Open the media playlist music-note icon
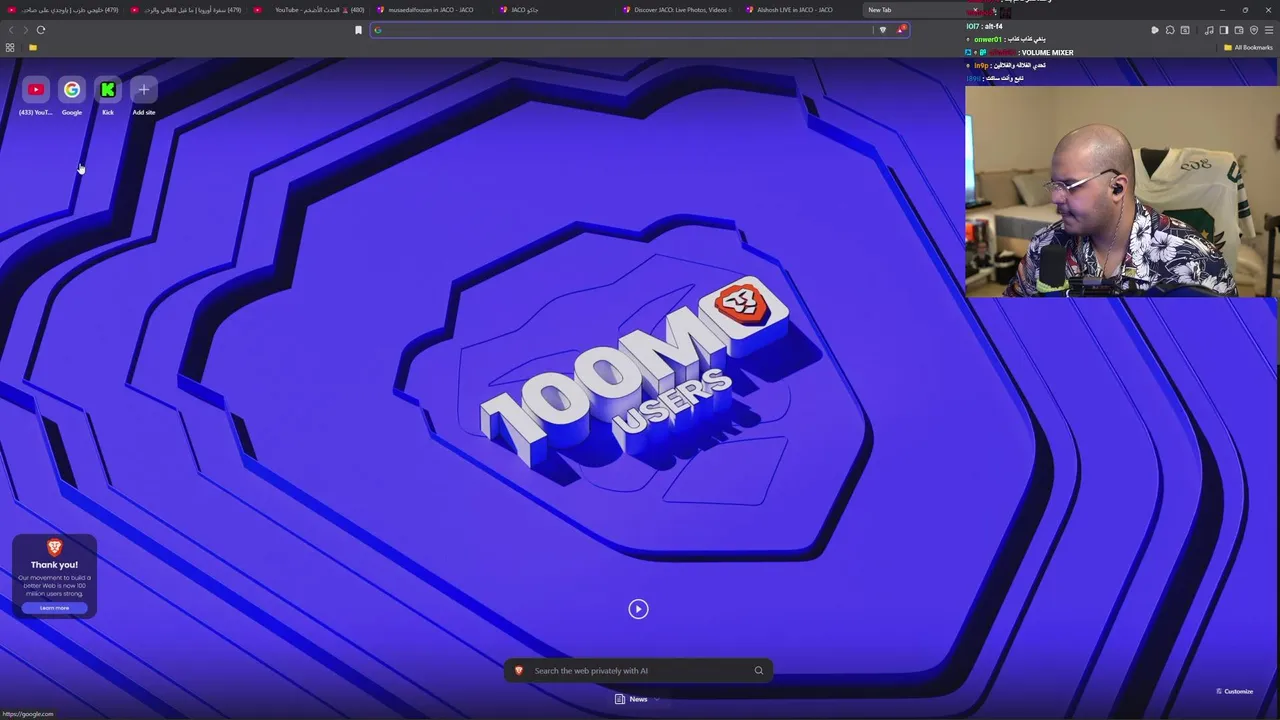This screenshot has width=1280, height=720. pyautogui.click(x=1209, y=30)
